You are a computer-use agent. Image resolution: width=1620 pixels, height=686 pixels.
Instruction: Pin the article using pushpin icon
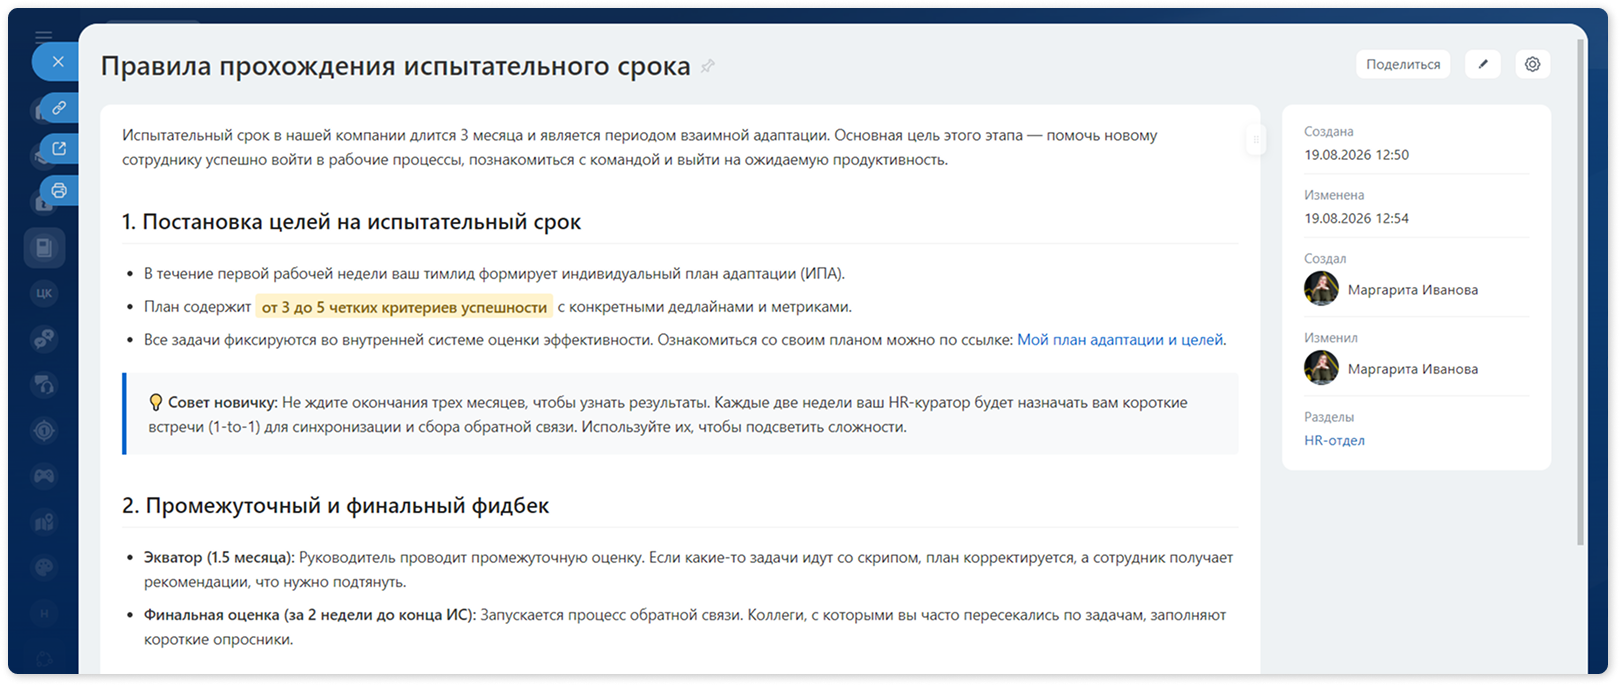pyautogui.click(x=707, y=67)
